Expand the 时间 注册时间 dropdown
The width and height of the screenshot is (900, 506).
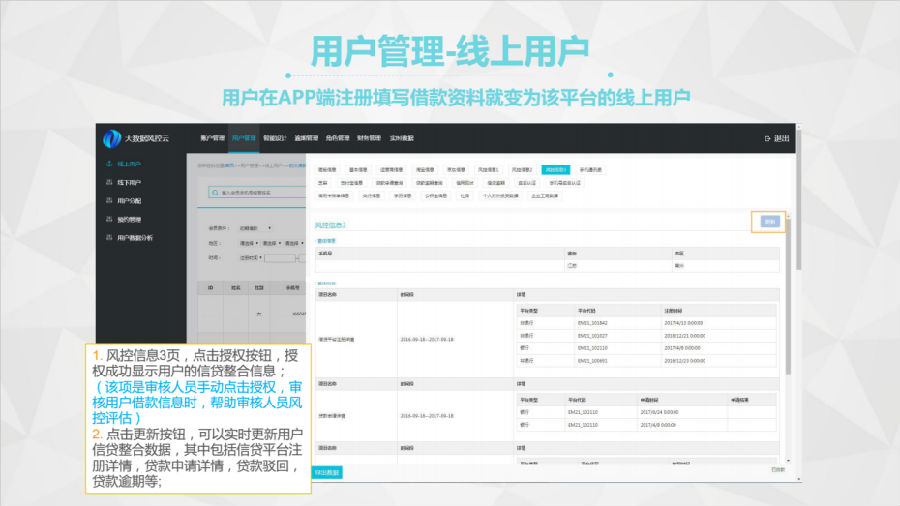(x=251, y=257)
